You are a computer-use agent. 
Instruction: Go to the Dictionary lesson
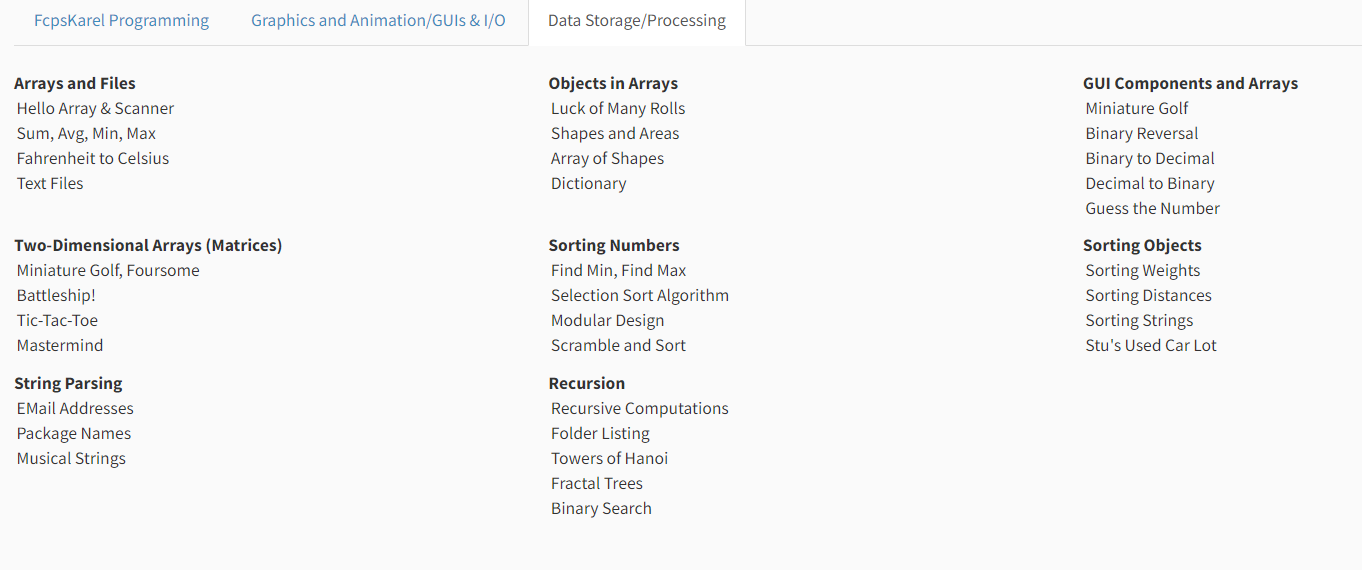tap(588, 183)
